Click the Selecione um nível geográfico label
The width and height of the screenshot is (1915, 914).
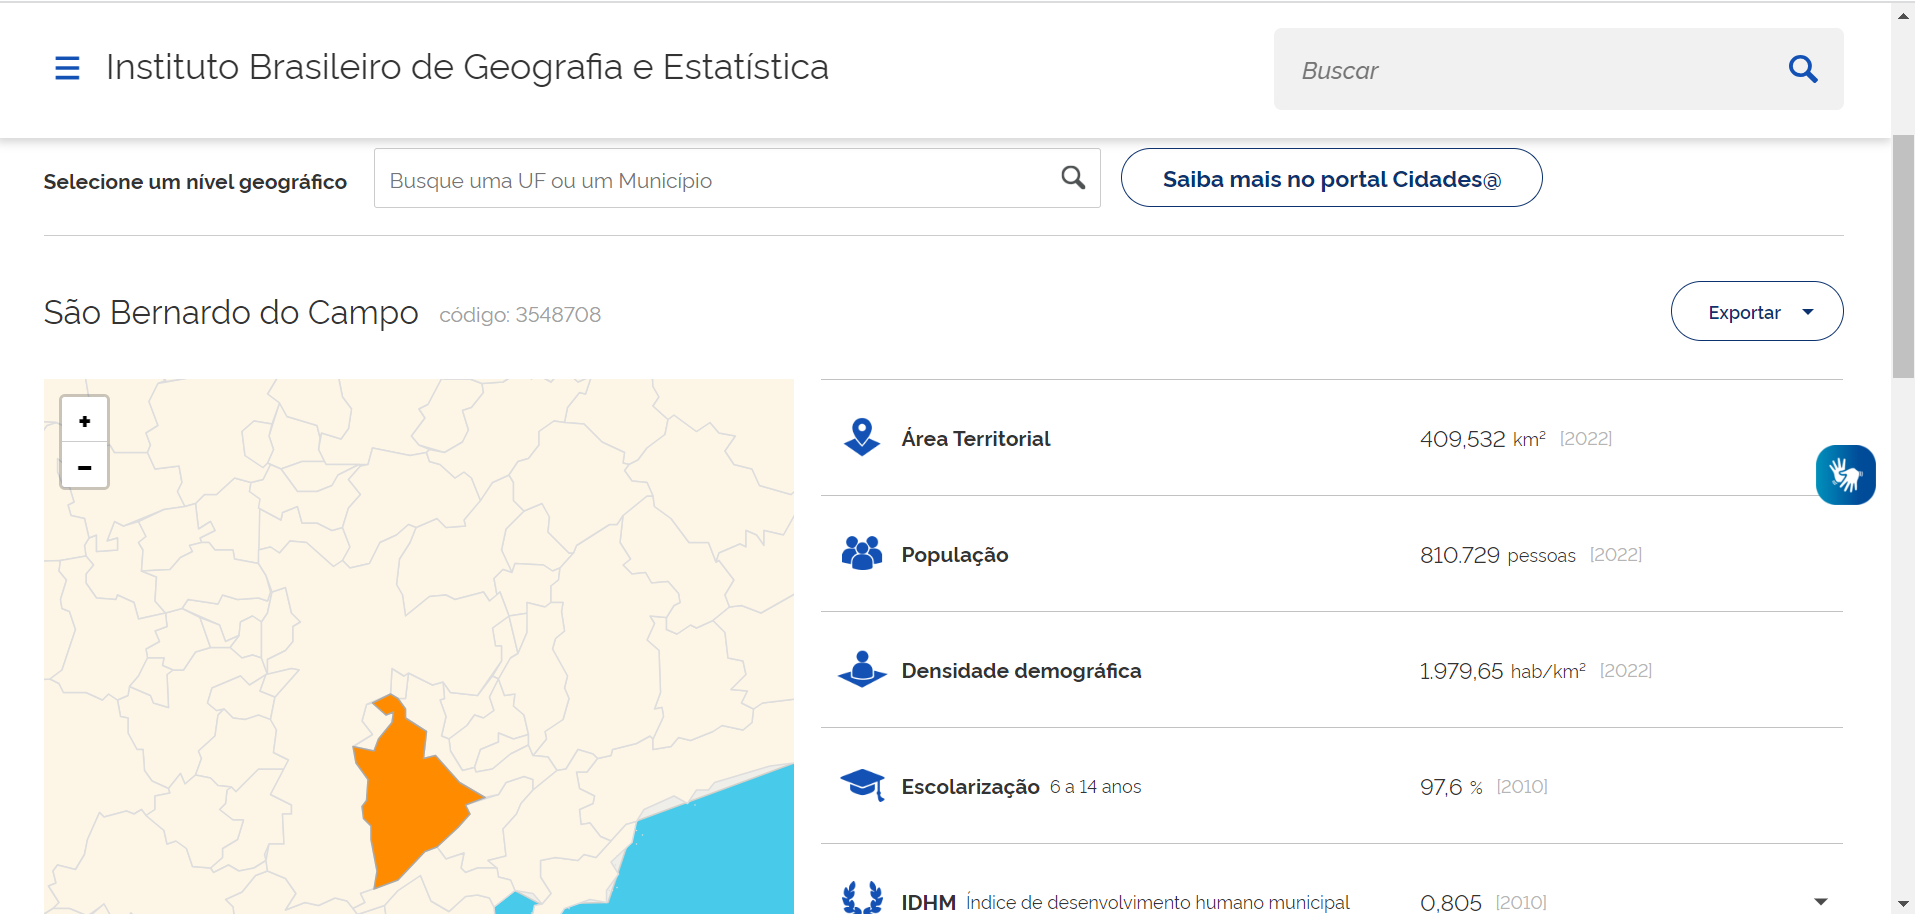pos(195,182)
